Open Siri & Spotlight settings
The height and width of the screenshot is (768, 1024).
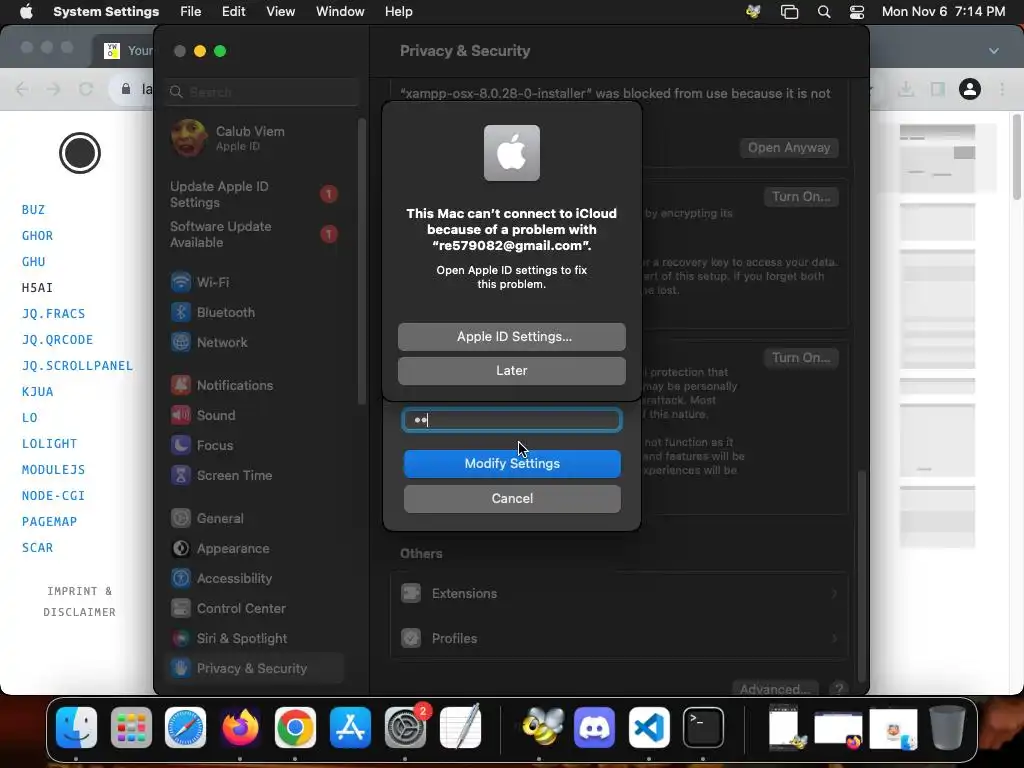click(242, 639)
